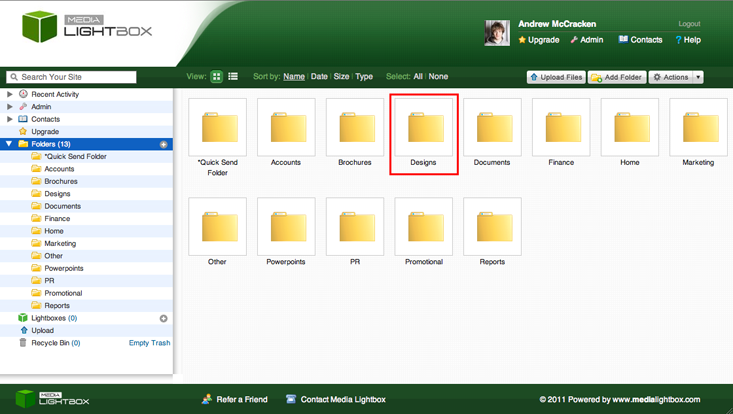The height and width of the screenshot is (414, 733).
Task: Open the Upload item in sidebar
Action: pyautogui.click(x=42, y=330)
